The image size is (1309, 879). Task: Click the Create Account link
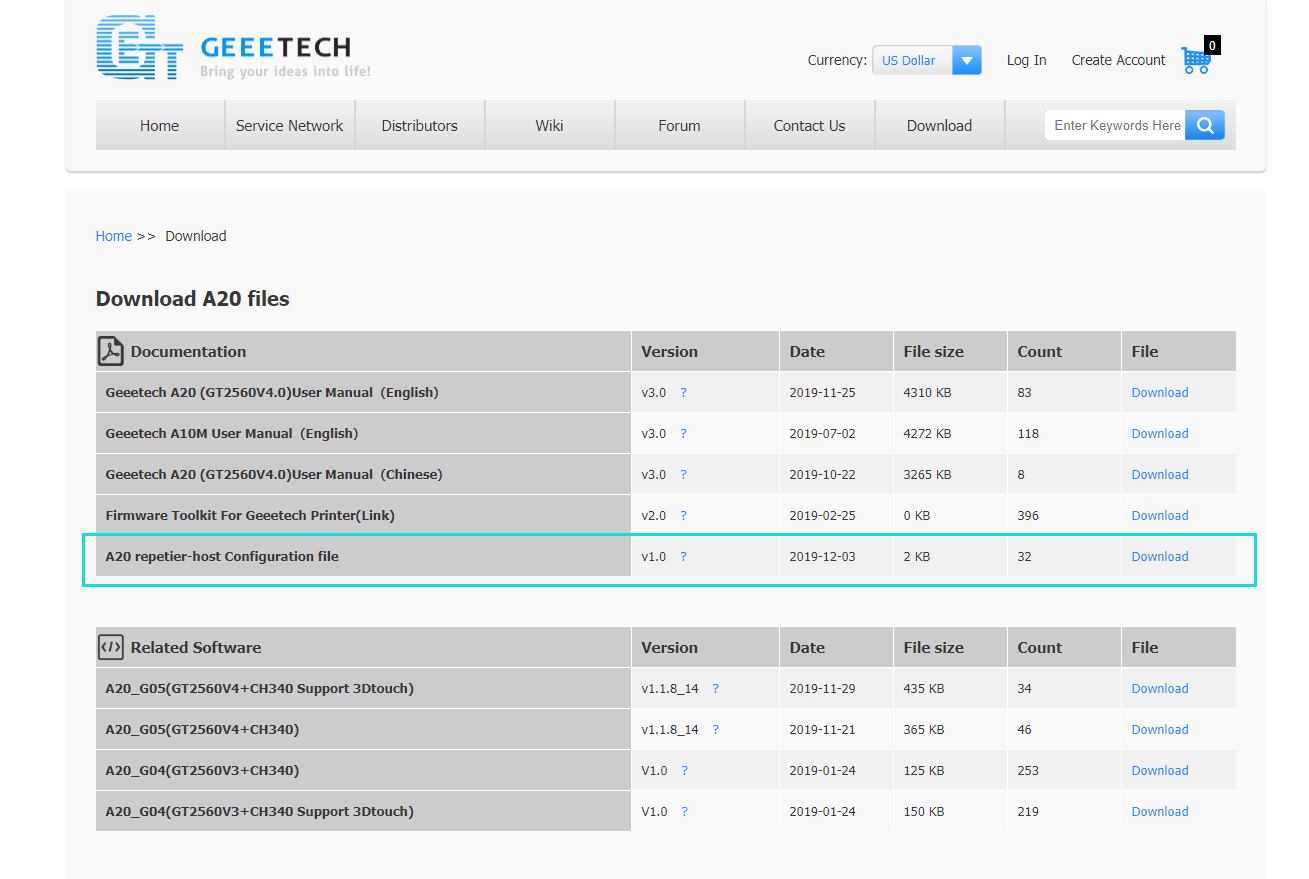click(1119, 60)
